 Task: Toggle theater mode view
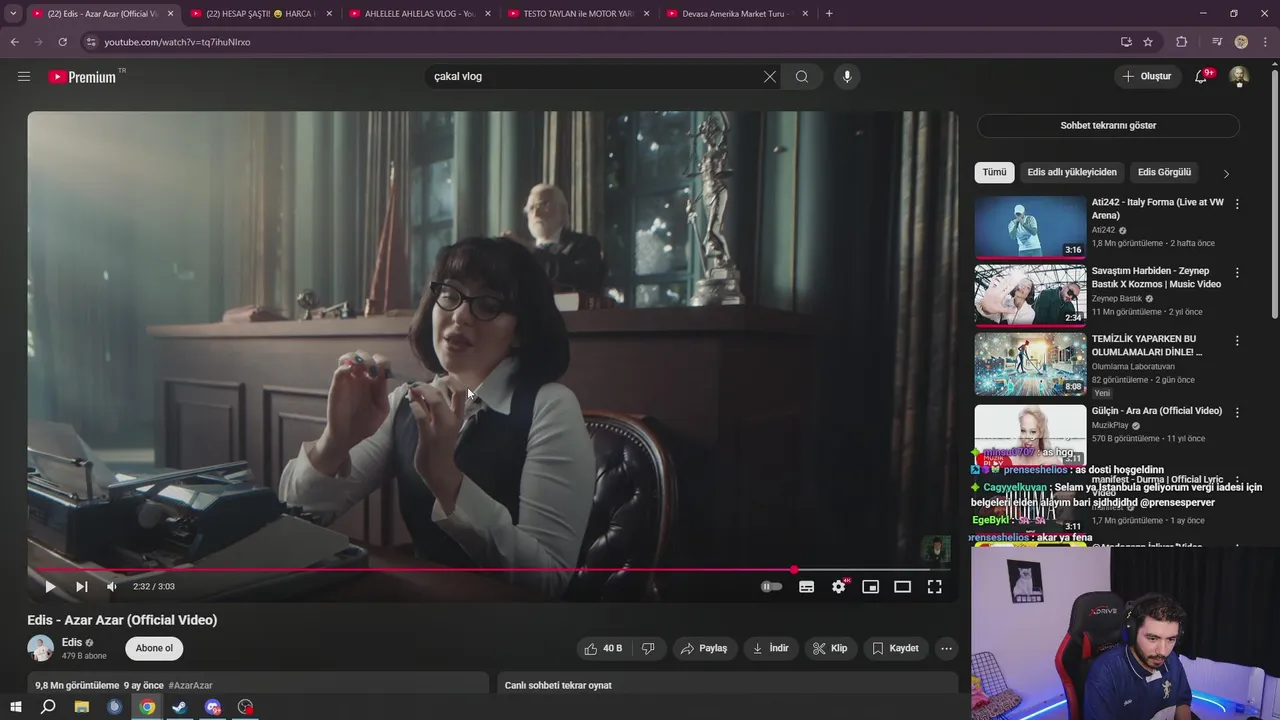[x=902, y=587]
